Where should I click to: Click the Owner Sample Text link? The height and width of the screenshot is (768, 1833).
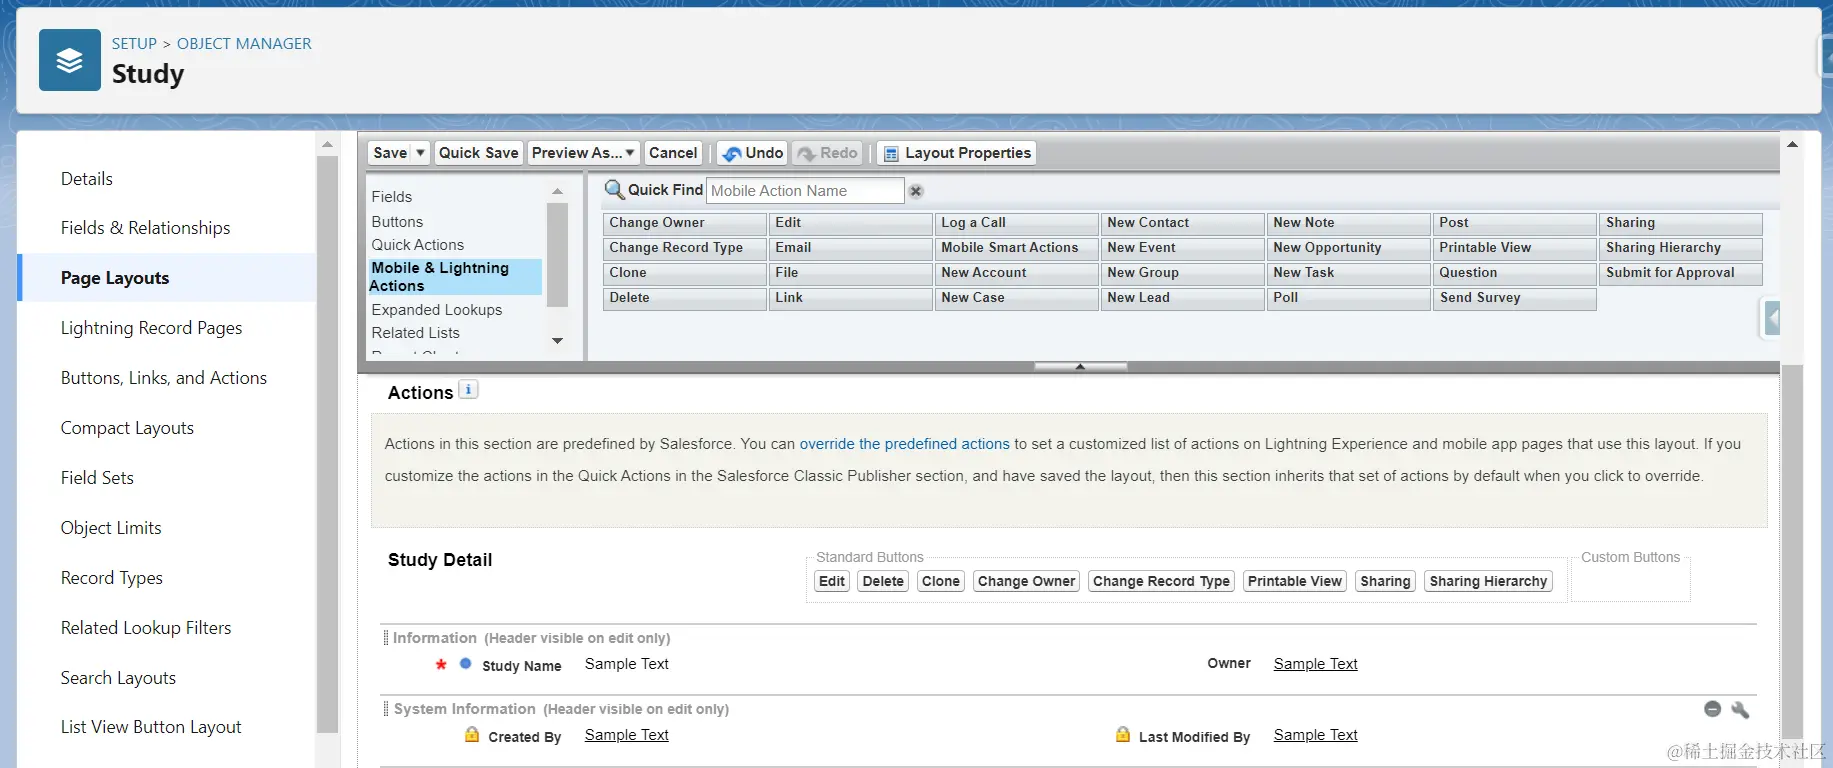click(1315, 664)
